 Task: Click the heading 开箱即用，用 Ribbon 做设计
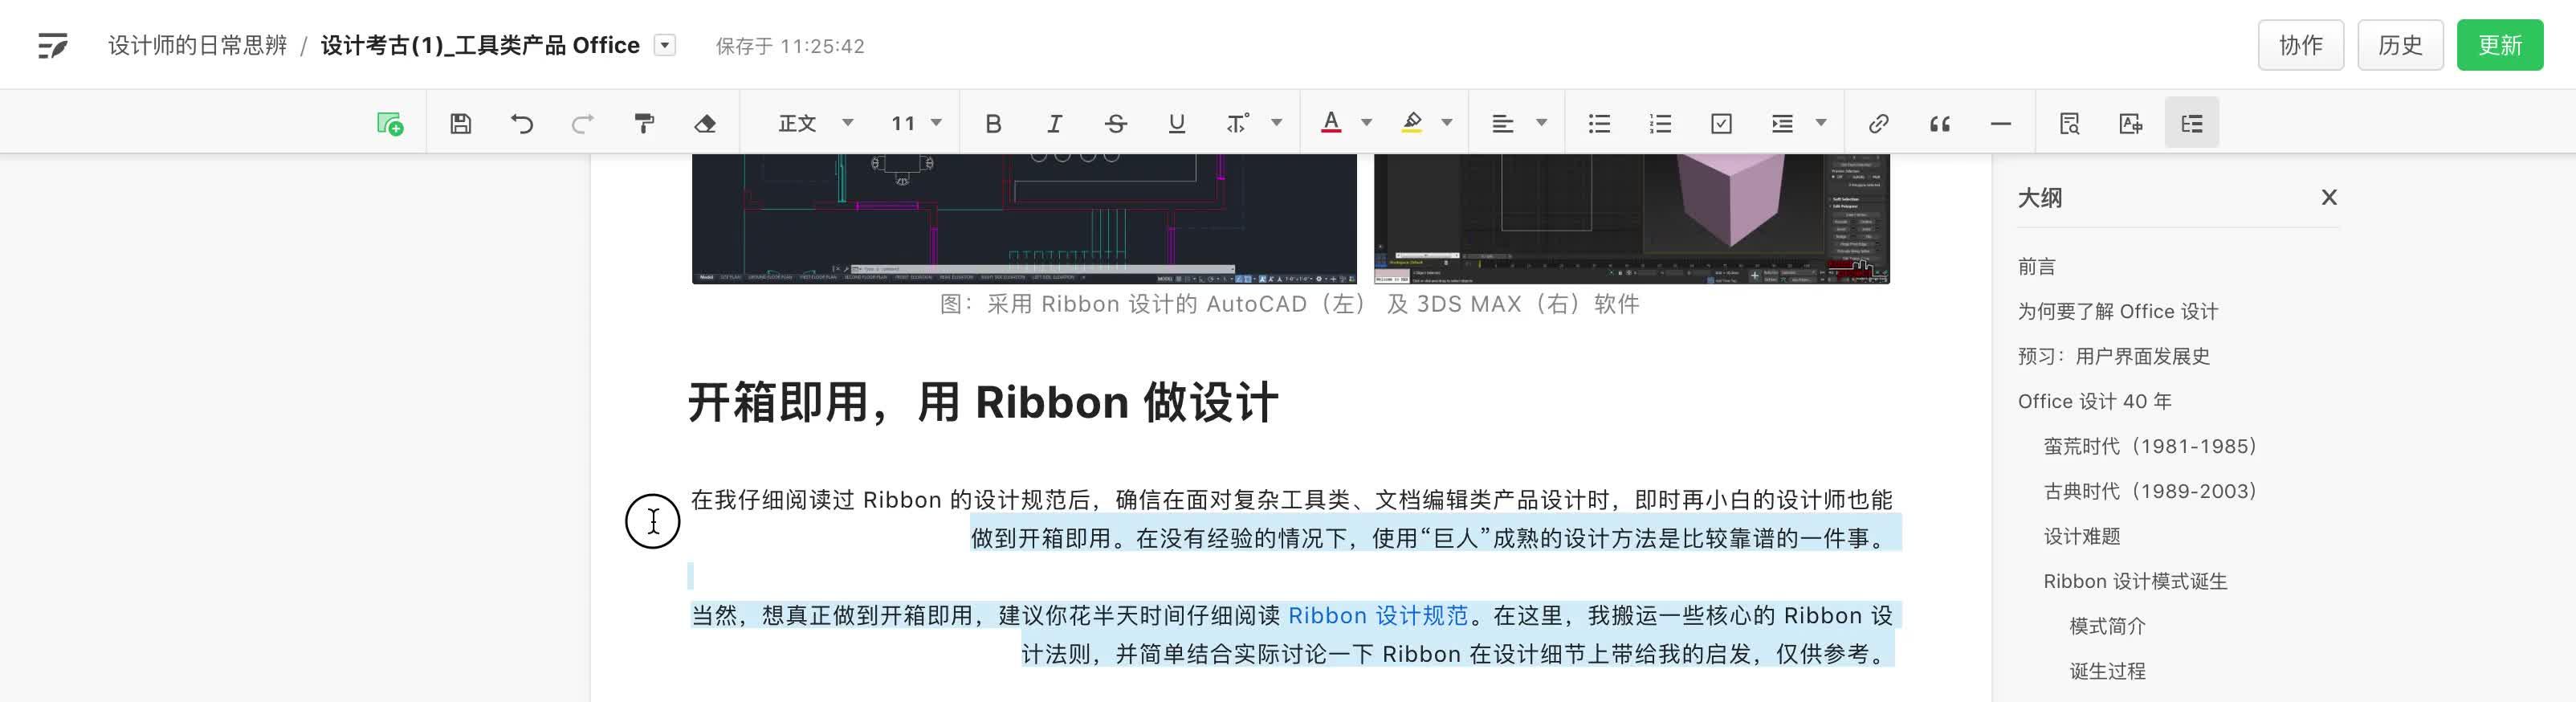click(983, 402)
